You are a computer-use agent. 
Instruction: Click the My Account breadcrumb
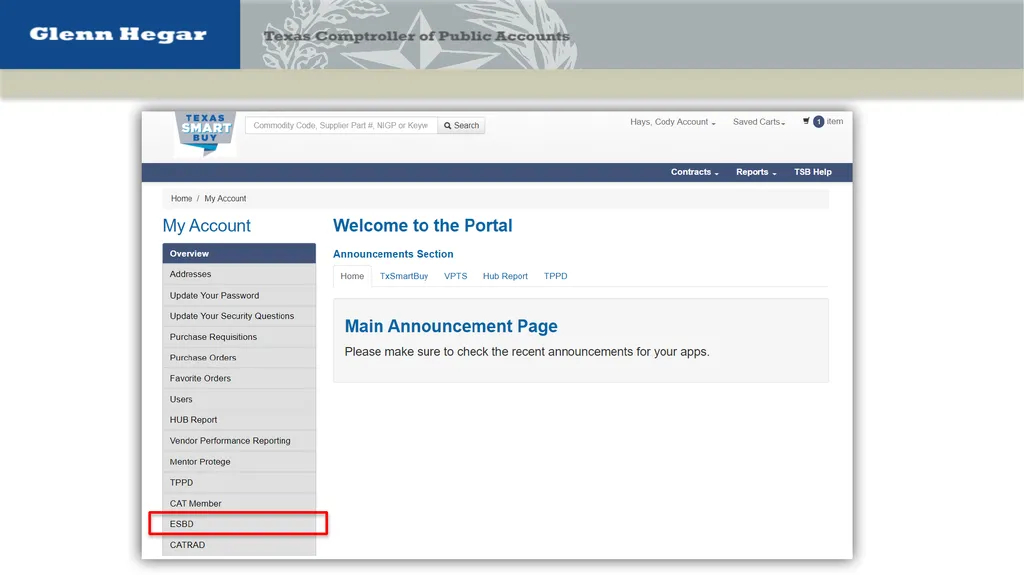click(225, 199)
